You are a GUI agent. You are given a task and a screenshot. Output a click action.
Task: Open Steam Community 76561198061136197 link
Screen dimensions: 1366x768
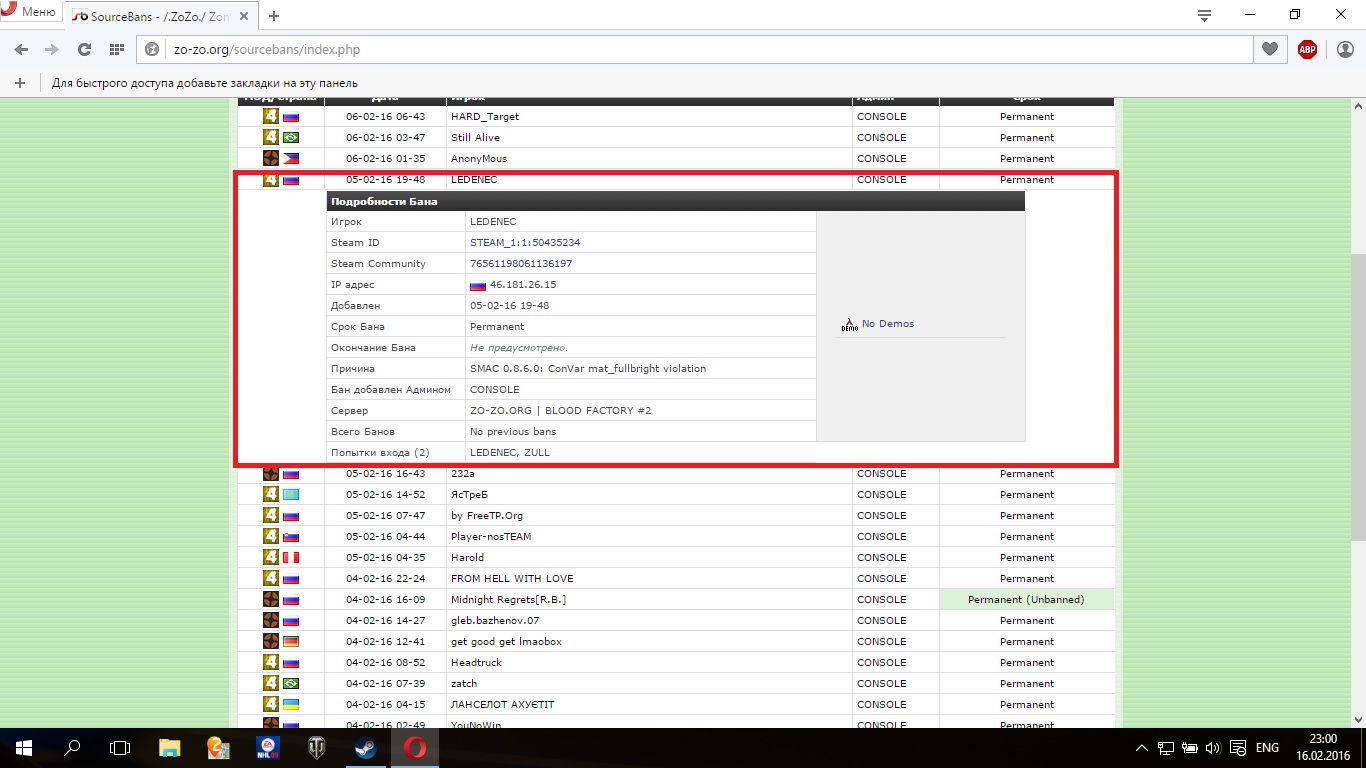521,264
